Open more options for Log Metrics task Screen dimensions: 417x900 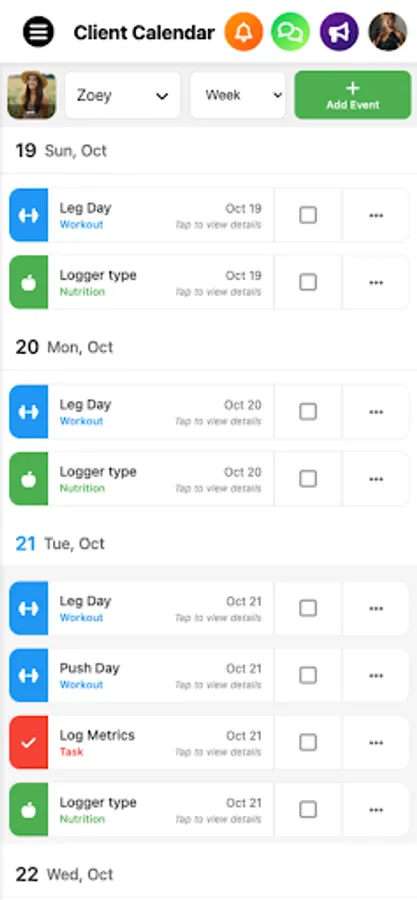[x=376, y=743]
